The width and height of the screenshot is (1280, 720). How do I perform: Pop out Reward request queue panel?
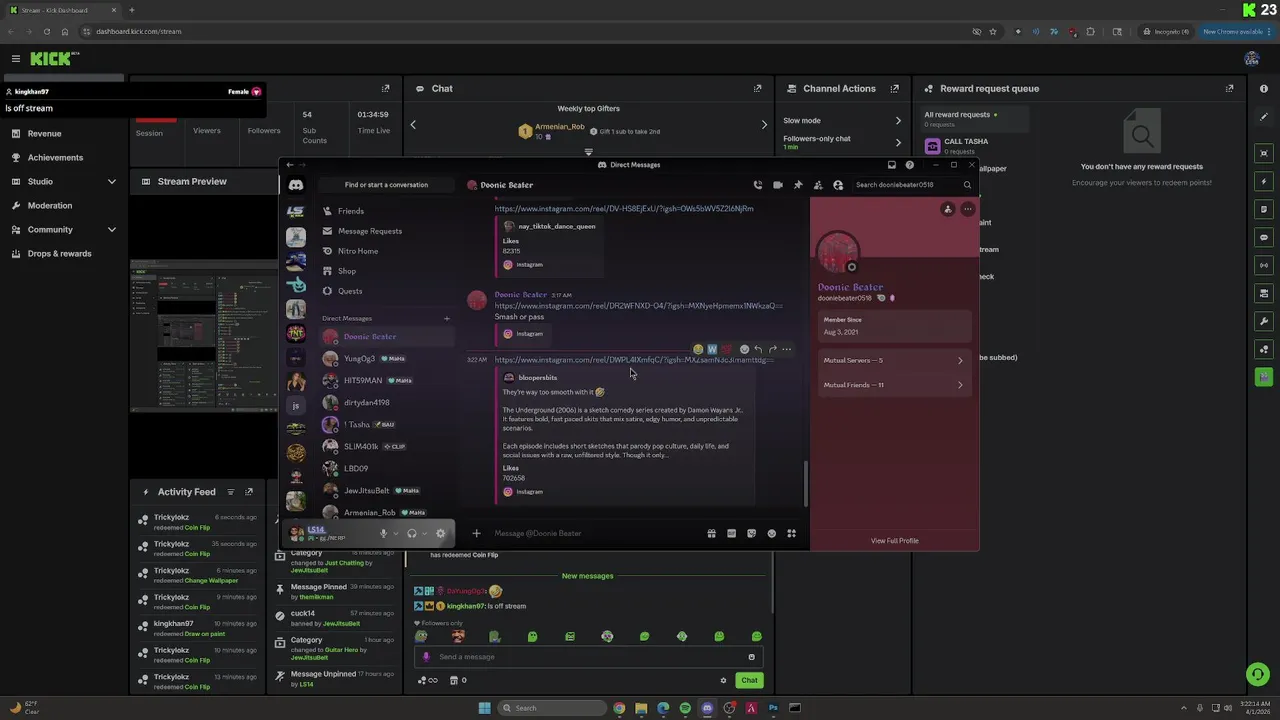coord(1229,88)
